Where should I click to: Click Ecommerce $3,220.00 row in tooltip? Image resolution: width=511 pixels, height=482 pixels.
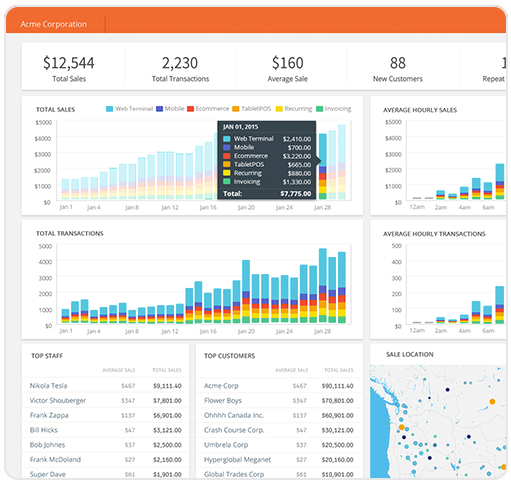tap(267, 156)
